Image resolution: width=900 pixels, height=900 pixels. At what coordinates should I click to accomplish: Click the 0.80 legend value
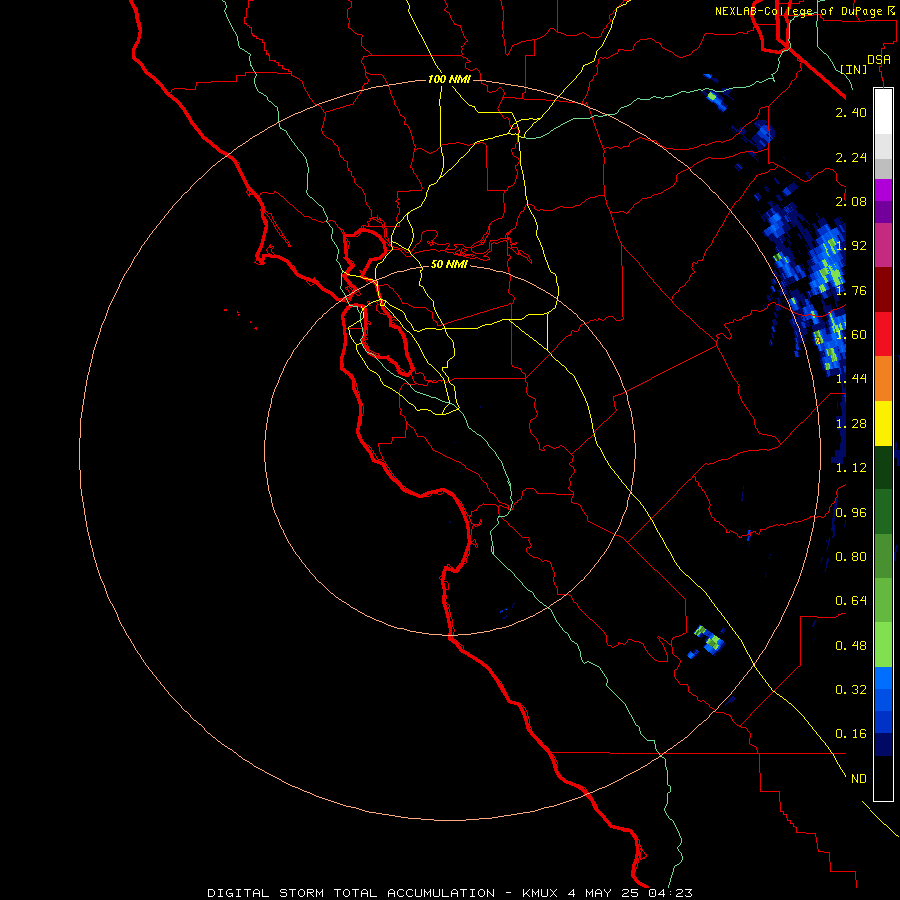[x=851, y=557]
